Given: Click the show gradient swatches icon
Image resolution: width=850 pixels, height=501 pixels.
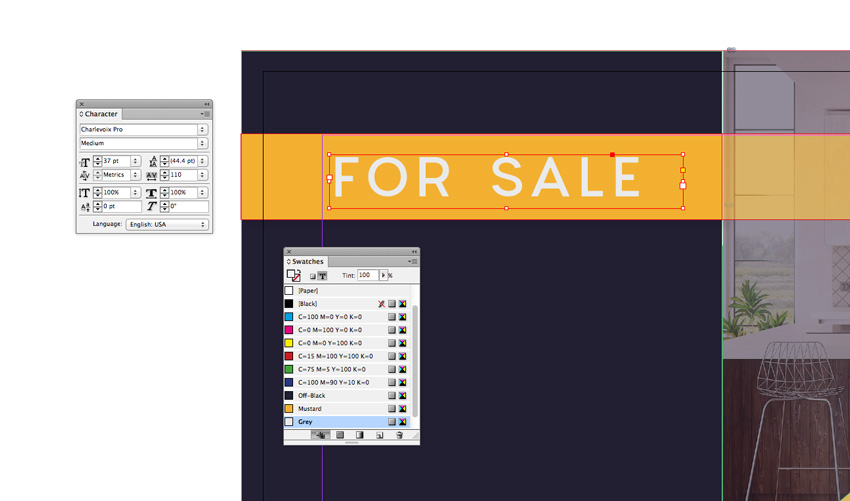Looking at the screenshot, I should coord(360,435).
